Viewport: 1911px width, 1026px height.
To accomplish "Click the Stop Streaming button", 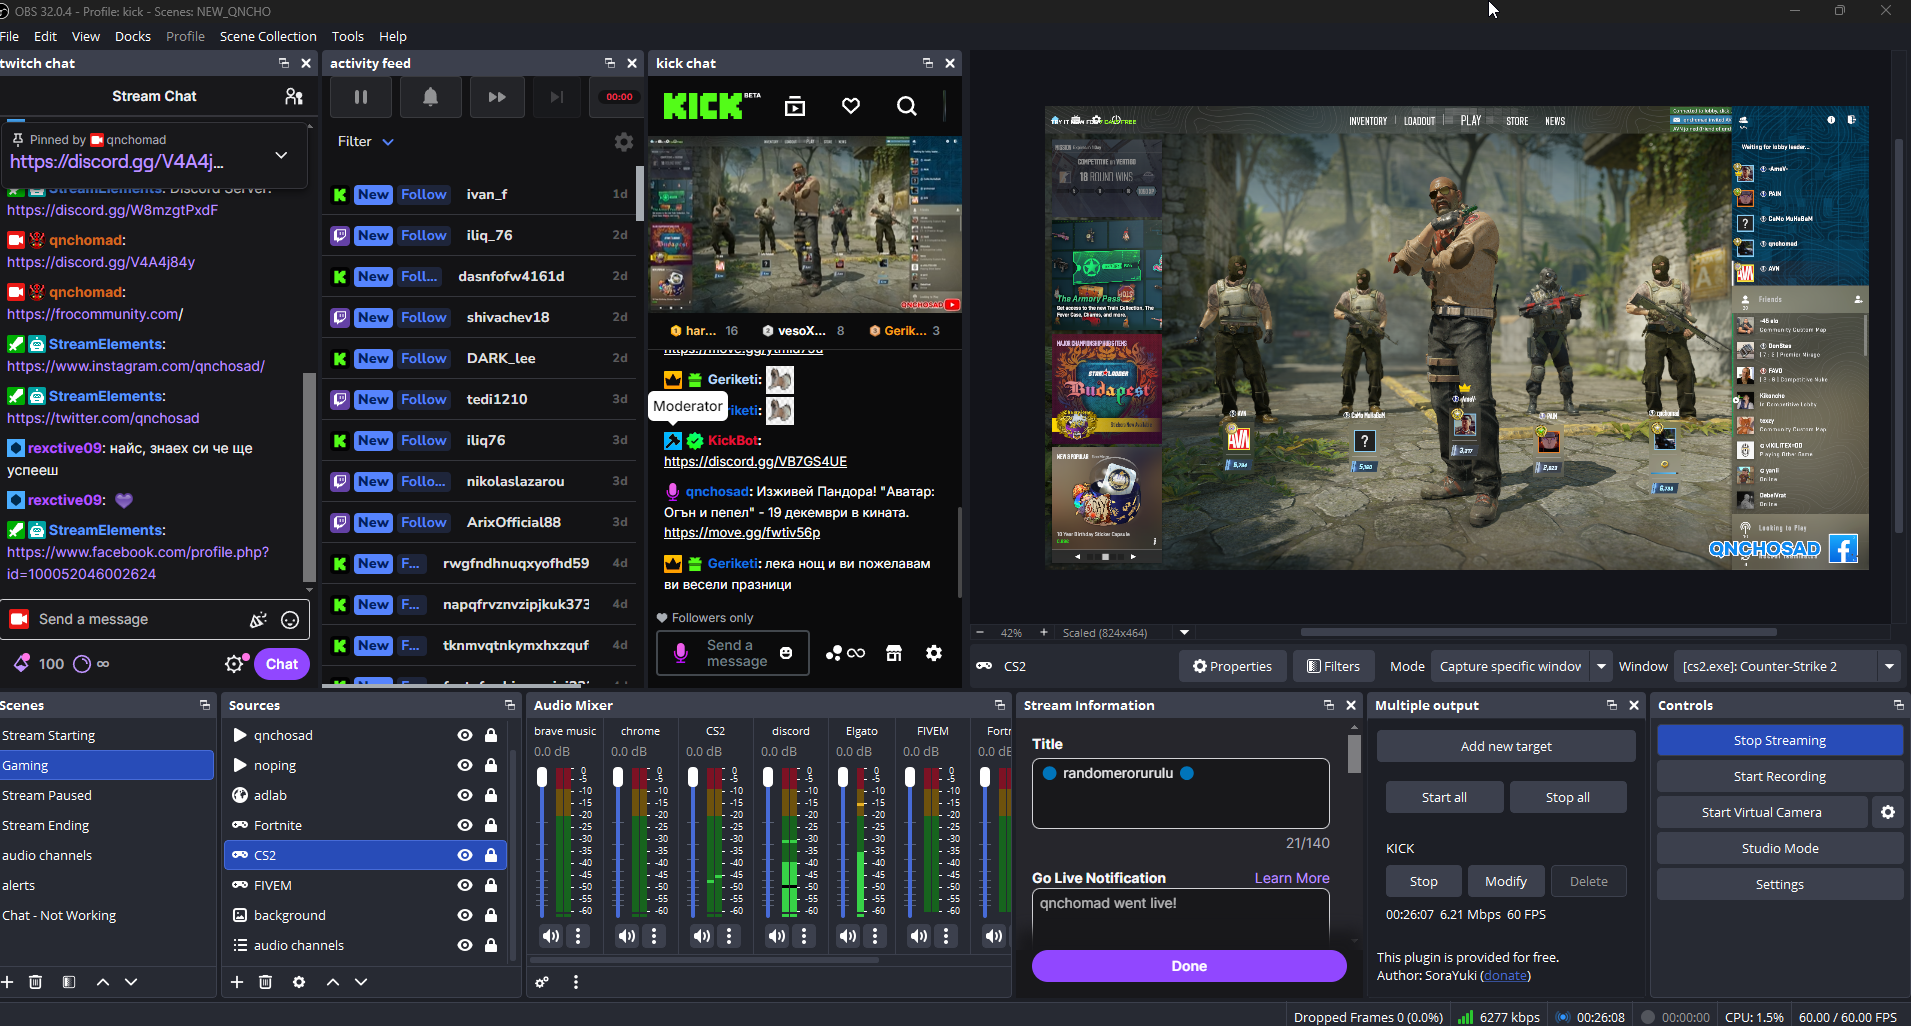I will click(1779, 740).
